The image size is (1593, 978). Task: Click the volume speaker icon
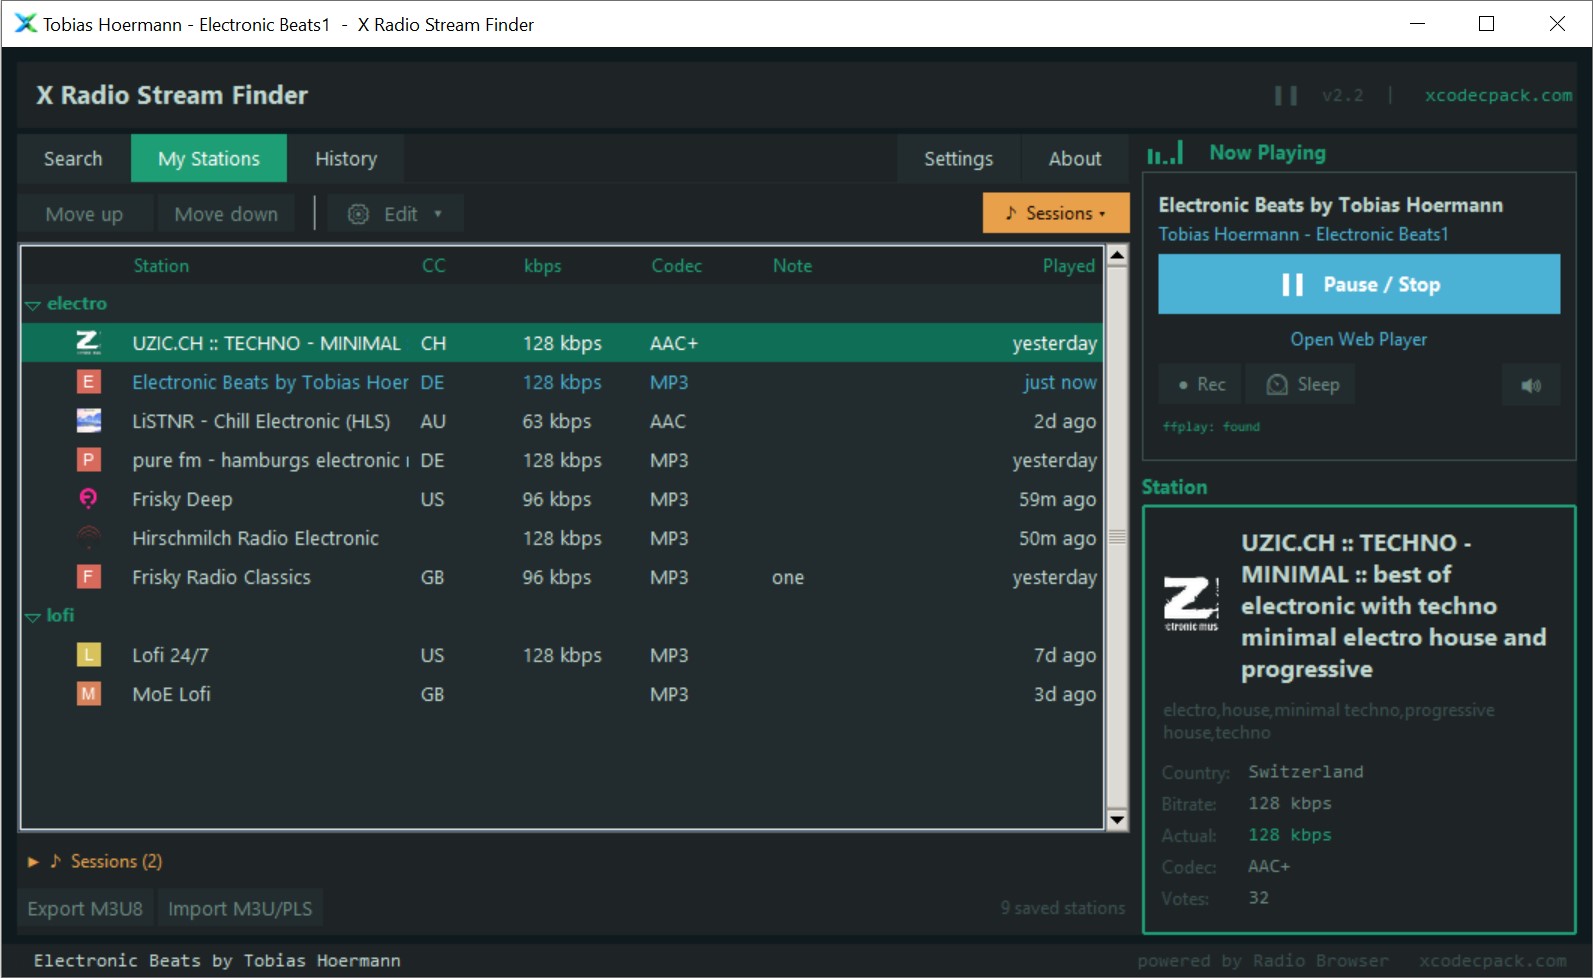tap(1531, 385)
